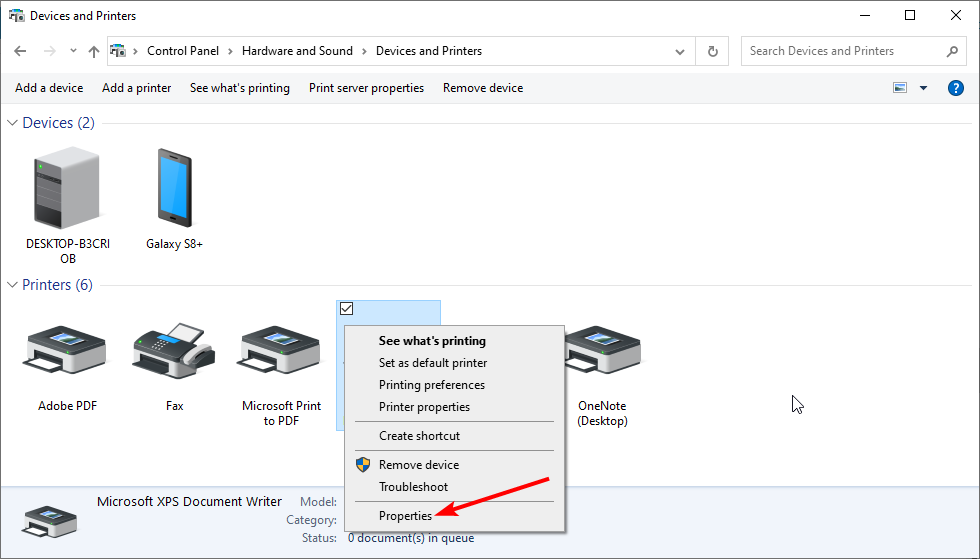The width and height of the screenshot is (980, 559).
Task: Click the refresh address bar button
Action: (712, 51)
